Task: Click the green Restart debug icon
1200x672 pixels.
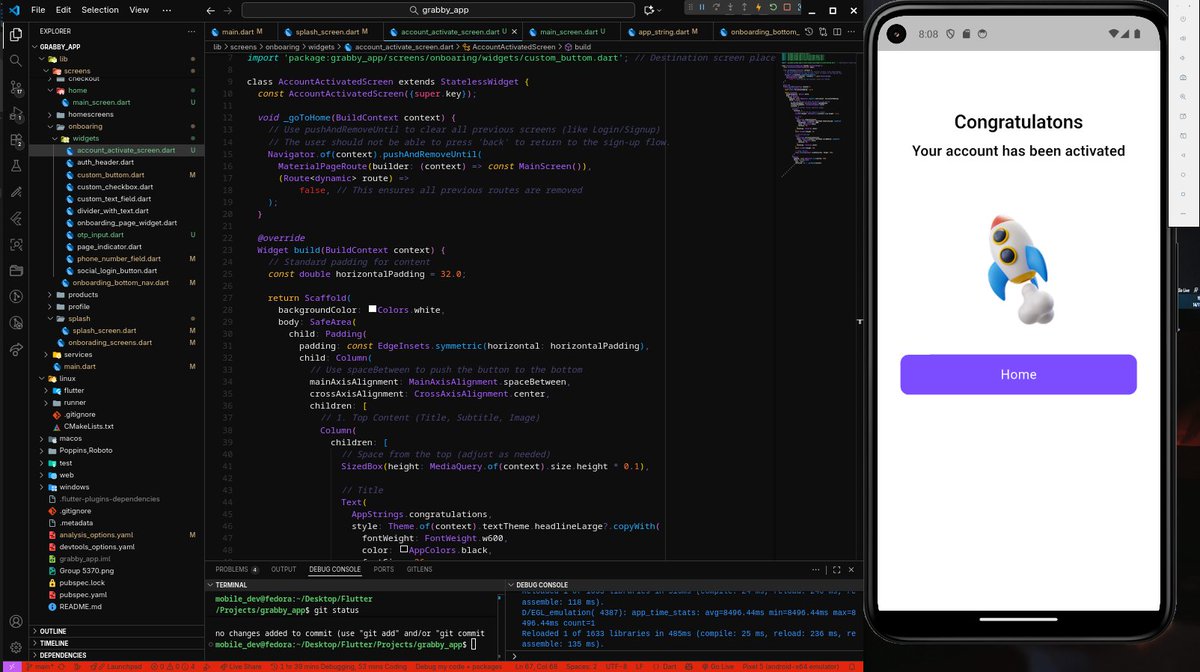Action: 771,8
